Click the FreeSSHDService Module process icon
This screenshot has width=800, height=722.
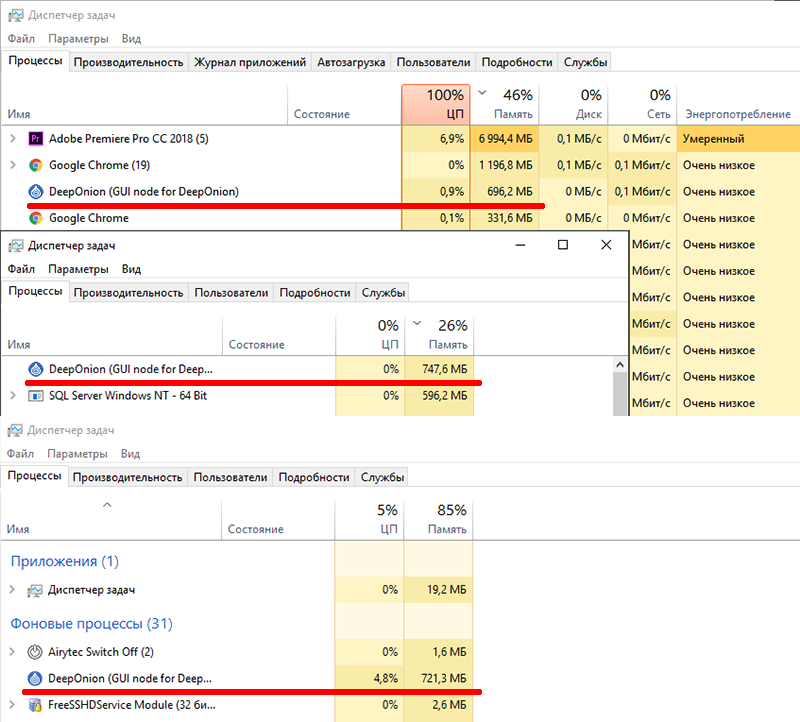(34, 705)
